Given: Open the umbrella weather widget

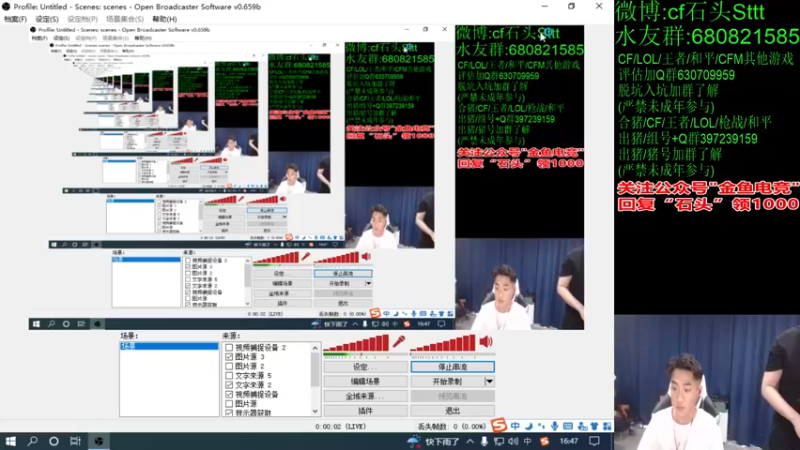Looking at the screenshot, I should click(413, 441).
